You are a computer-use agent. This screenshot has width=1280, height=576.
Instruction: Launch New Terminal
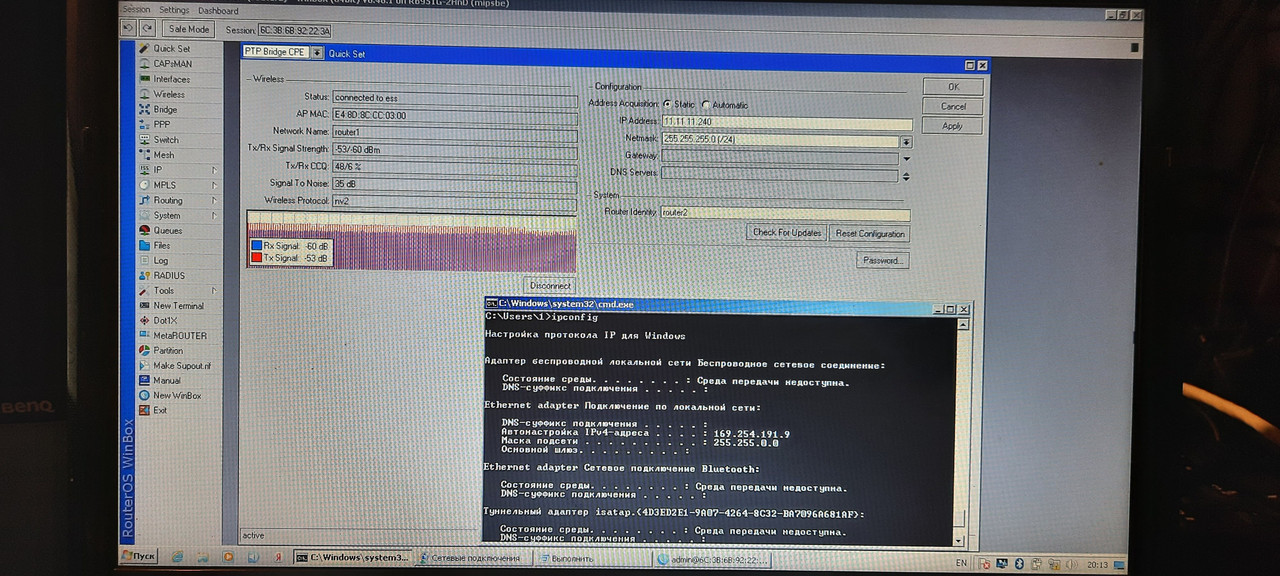(178, 306)
